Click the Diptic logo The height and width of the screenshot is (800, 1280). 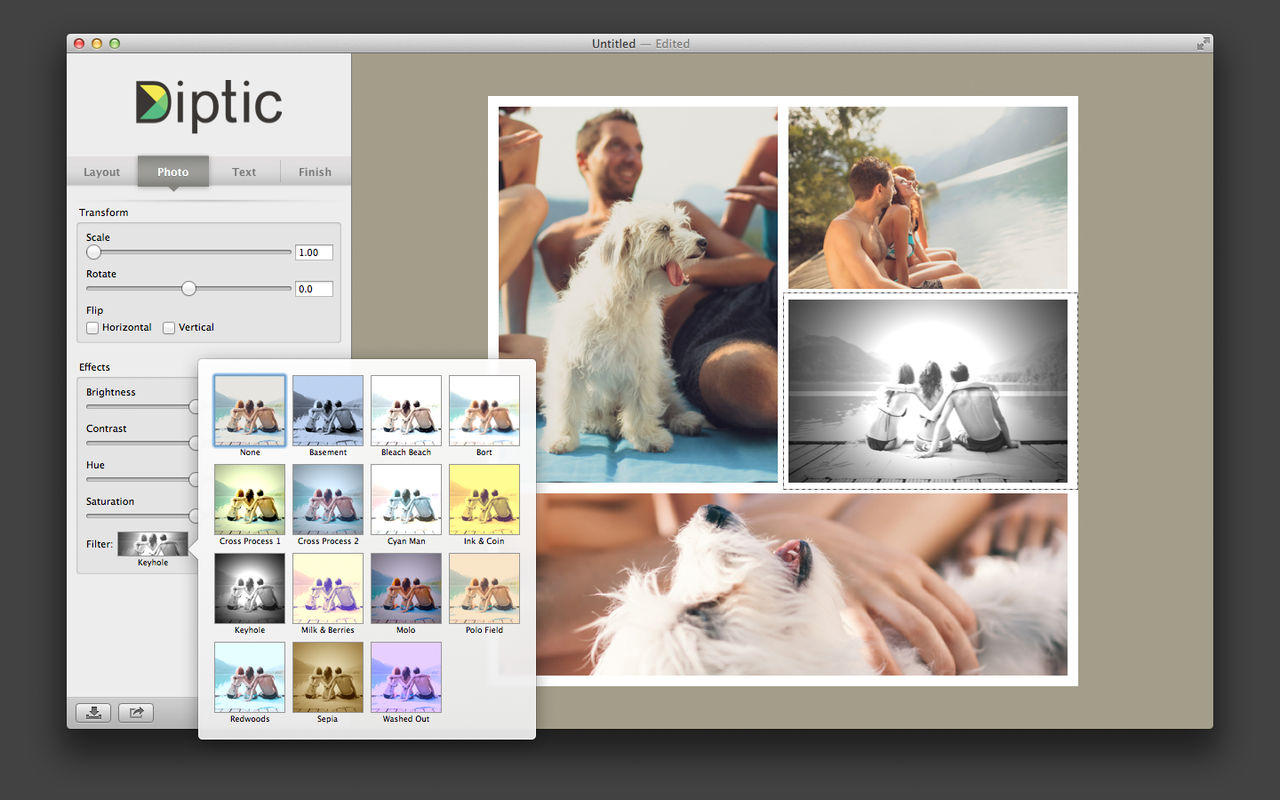pos(209,106)
